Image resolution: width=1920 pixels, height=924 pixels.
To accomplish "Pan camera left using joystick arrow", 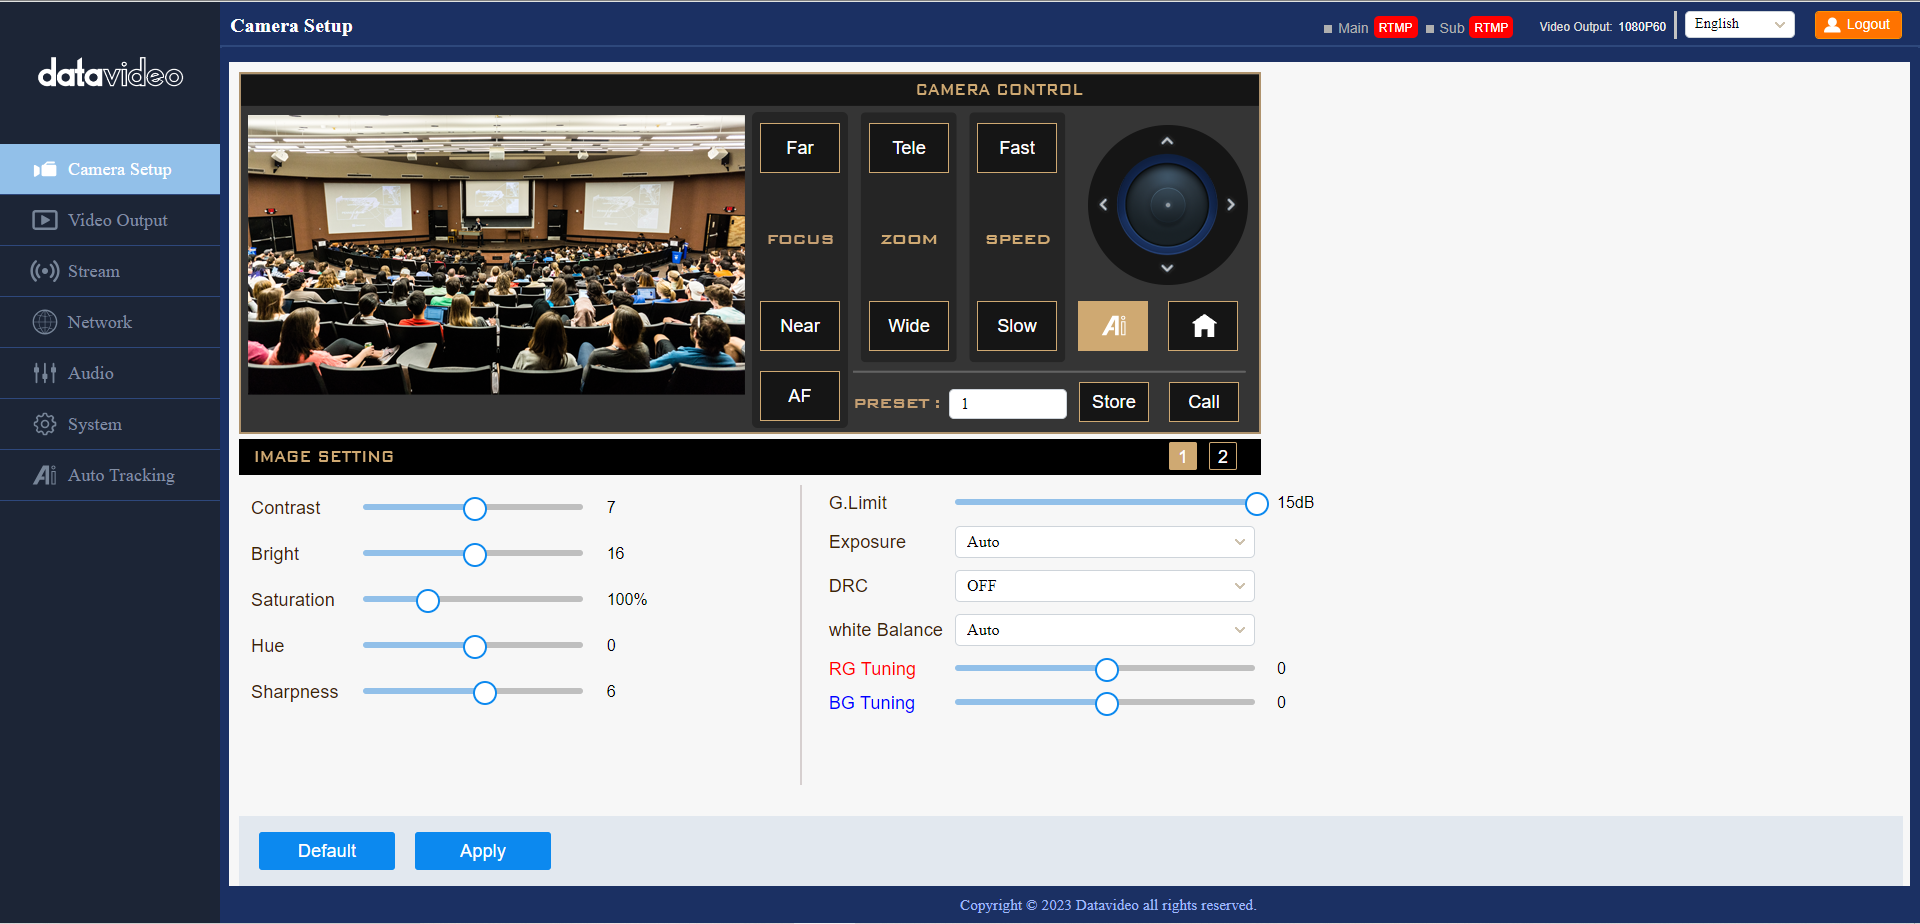I will (1104, 205).
